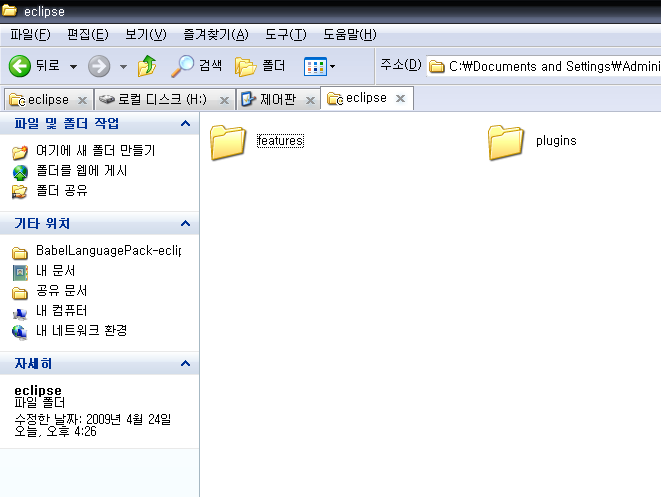Switch to the first eclipse tab
661x497 pixels.
coord(48,99)
